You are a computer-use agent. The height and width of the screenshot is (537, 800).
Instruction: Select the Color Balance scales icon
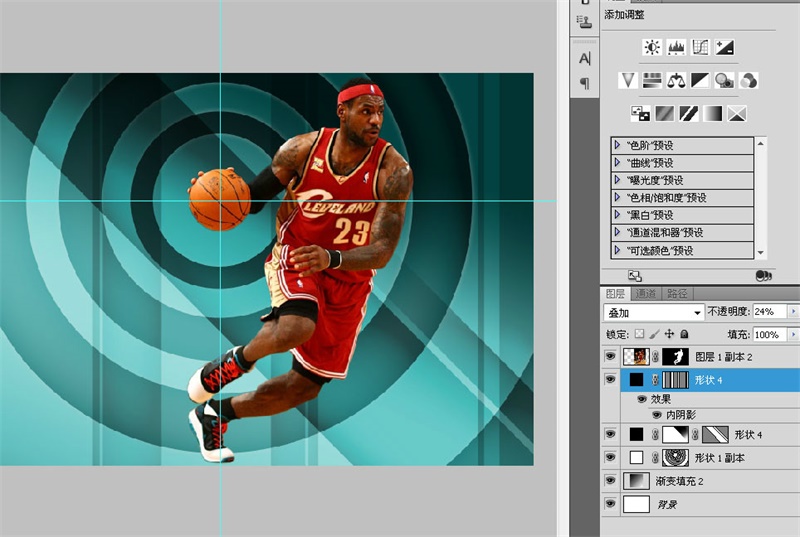(676, 80)
